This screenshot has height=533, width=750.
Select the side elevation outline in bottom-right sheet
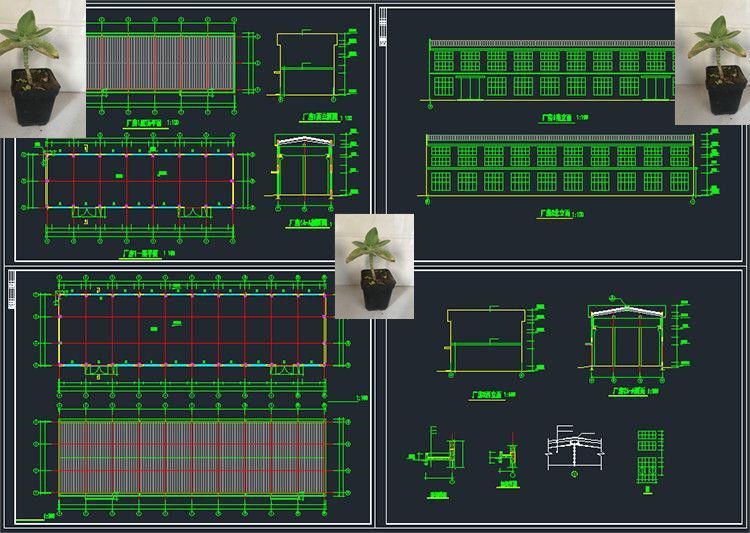[486, 341]
